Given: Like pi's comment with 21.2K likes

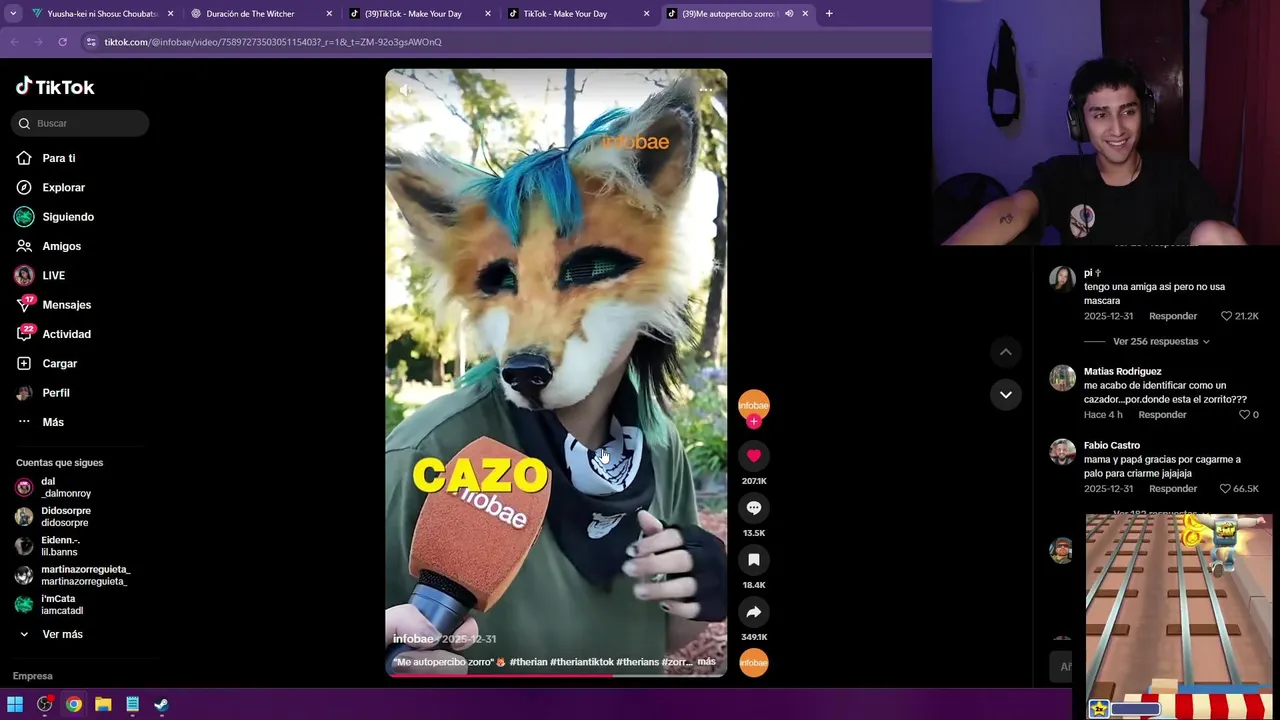Looking at the screenshot, I should pos(1227,316).
